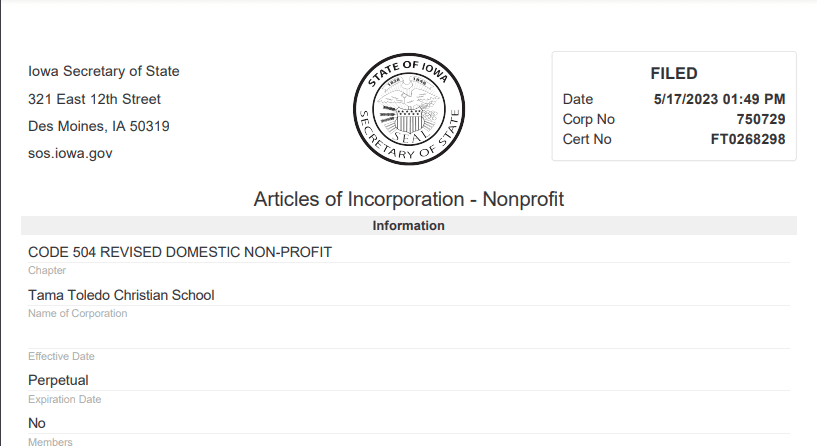Click the Cert No label in the stamp box
The height and width of the screenshot is (446, 817).
[x=587, y=139]
